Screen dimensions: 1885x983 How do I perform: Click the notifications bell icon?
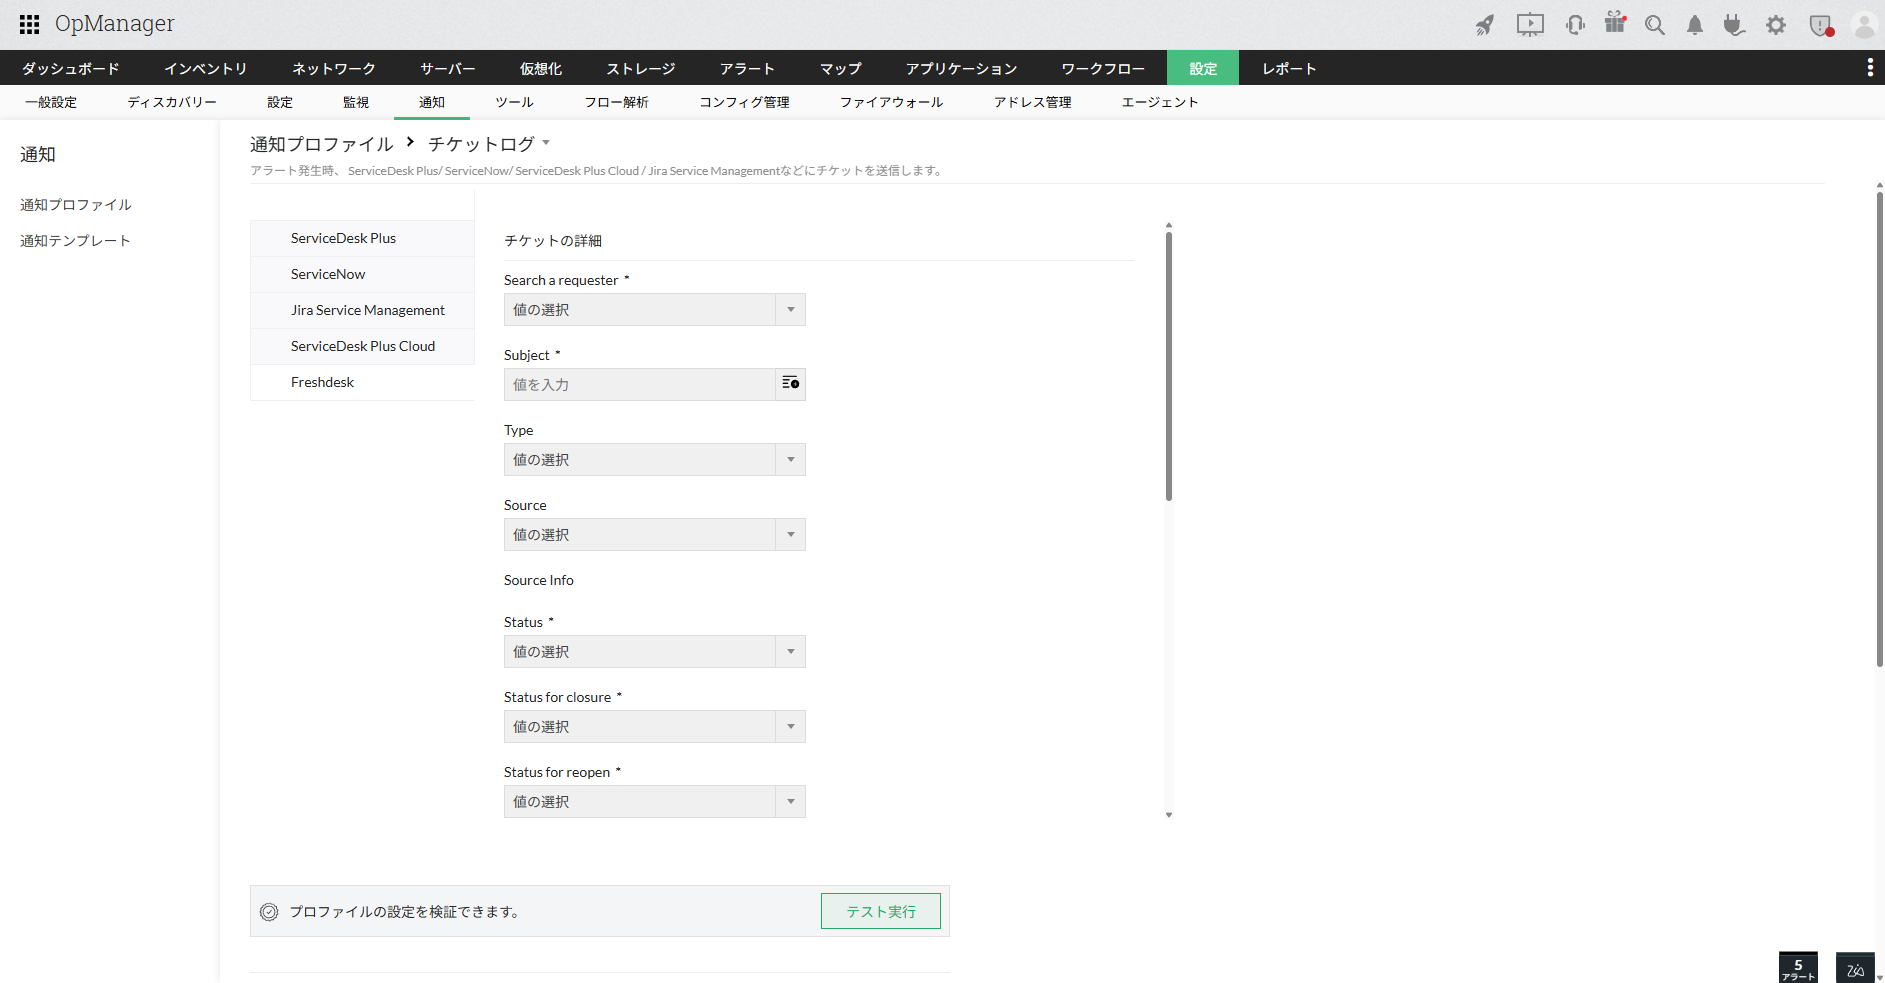pyautogui.click(x=1694, y=24)
